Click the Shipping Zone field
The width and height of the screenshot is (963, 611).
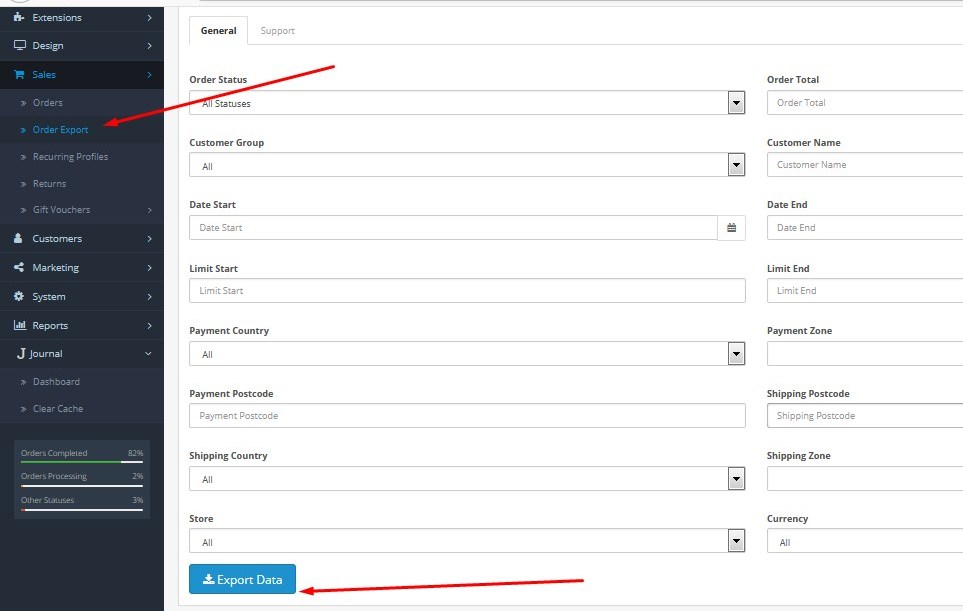coord(865,478)
